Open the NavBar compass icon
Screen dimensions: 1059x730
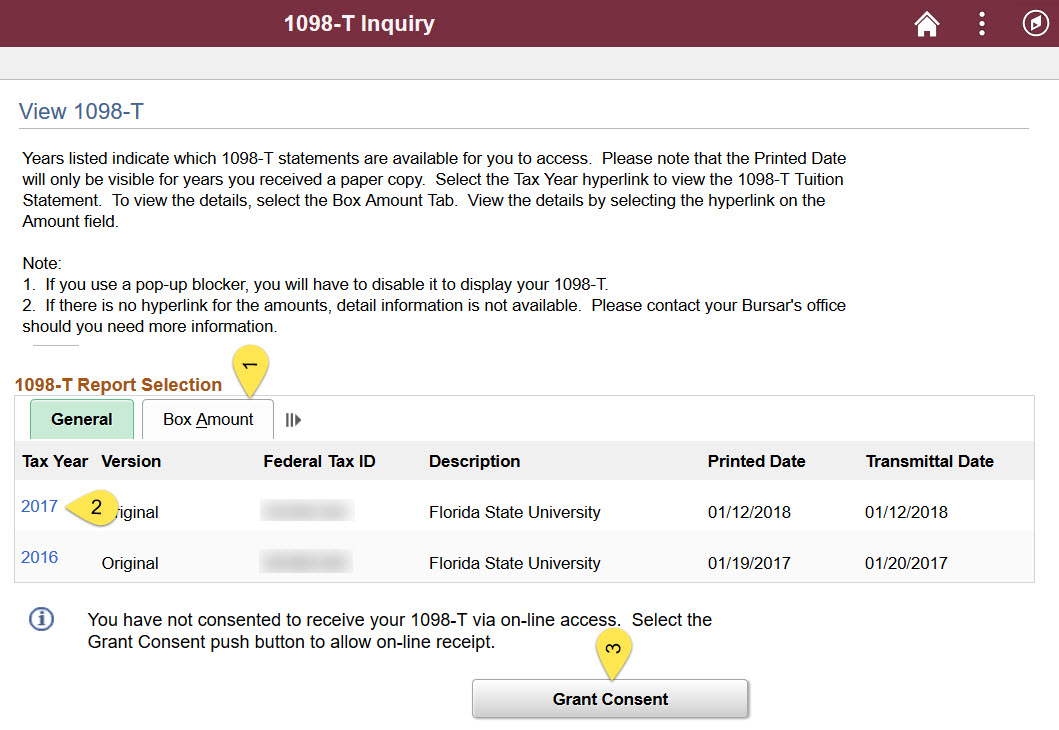[1035, 24]
